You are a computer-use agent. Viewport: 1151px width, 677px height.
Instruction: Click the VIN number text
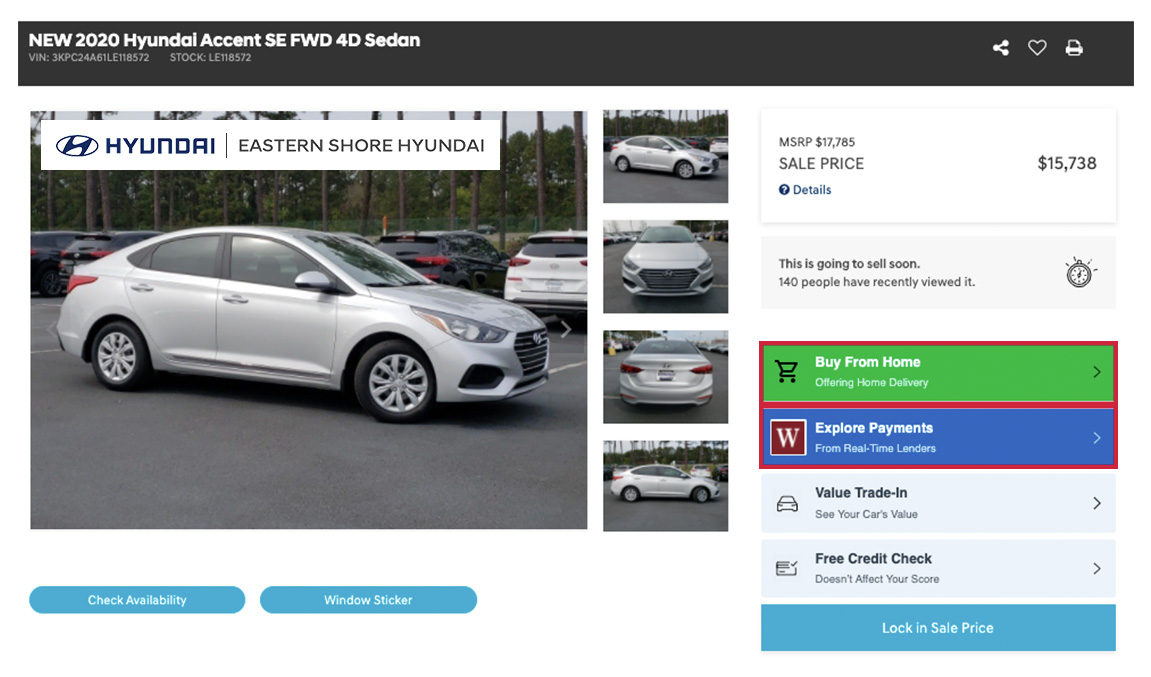pyautogui.click(x=89, y=57)
